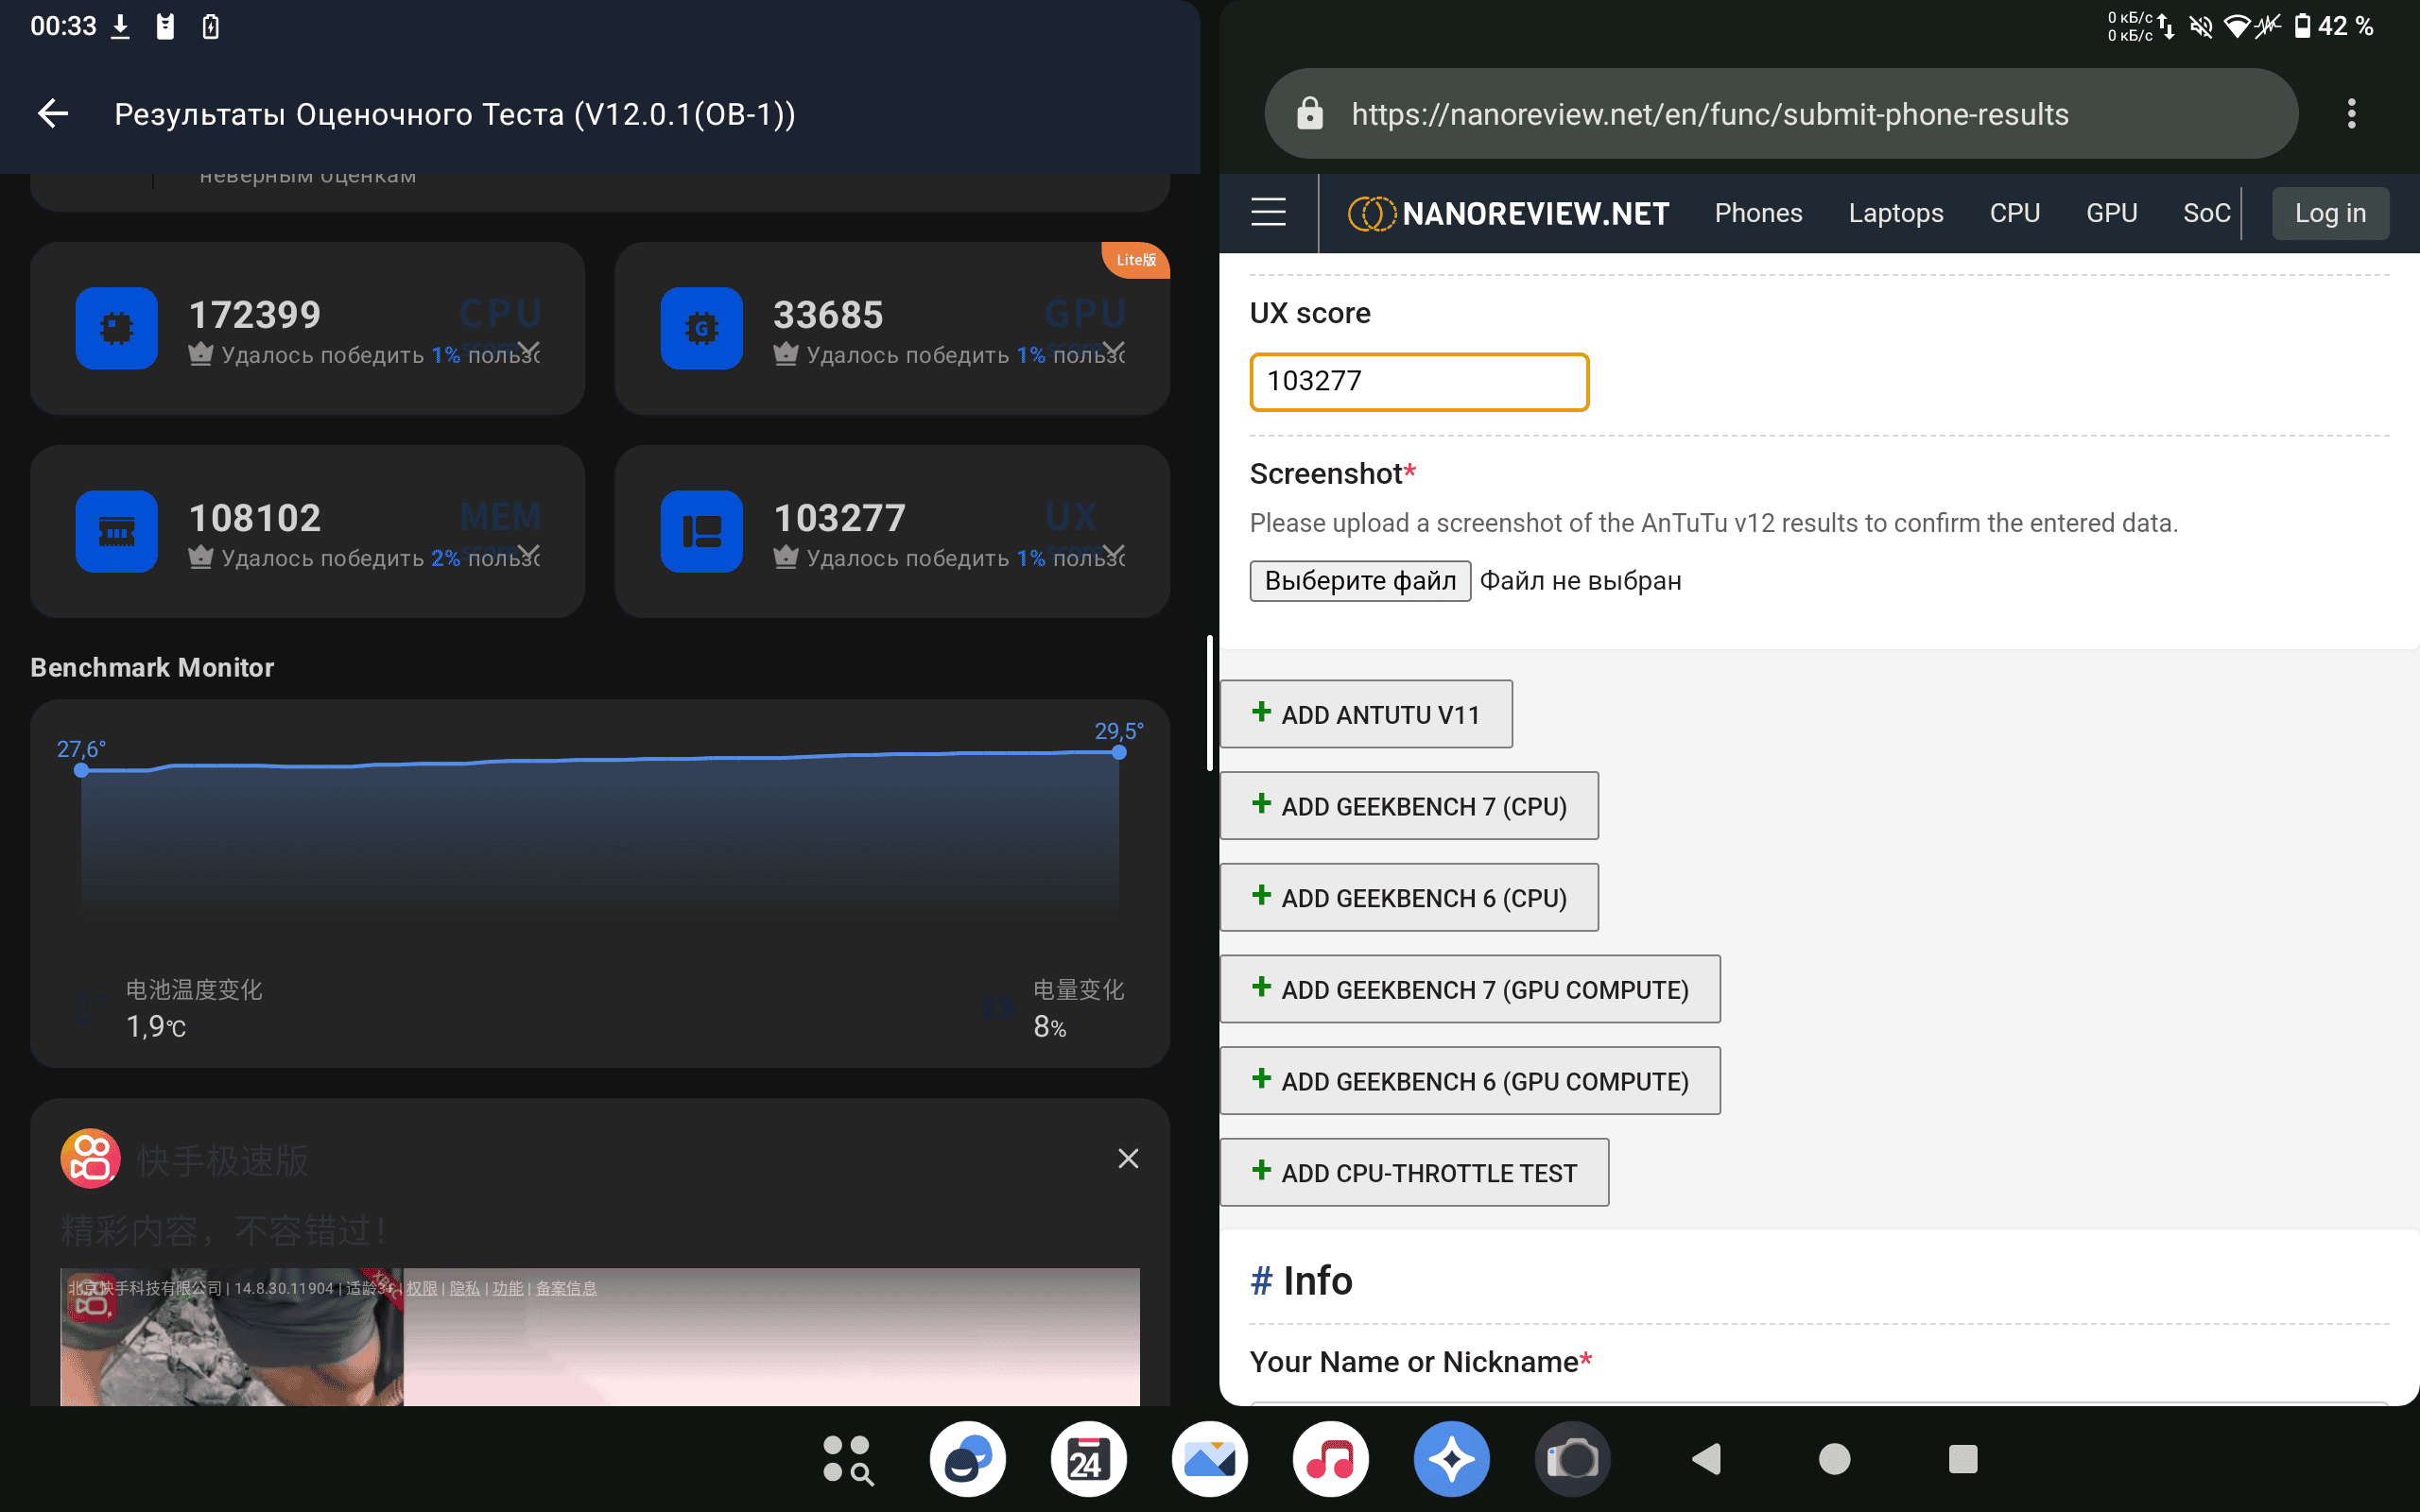Open the Laptops menu item

pos(1895,213)
